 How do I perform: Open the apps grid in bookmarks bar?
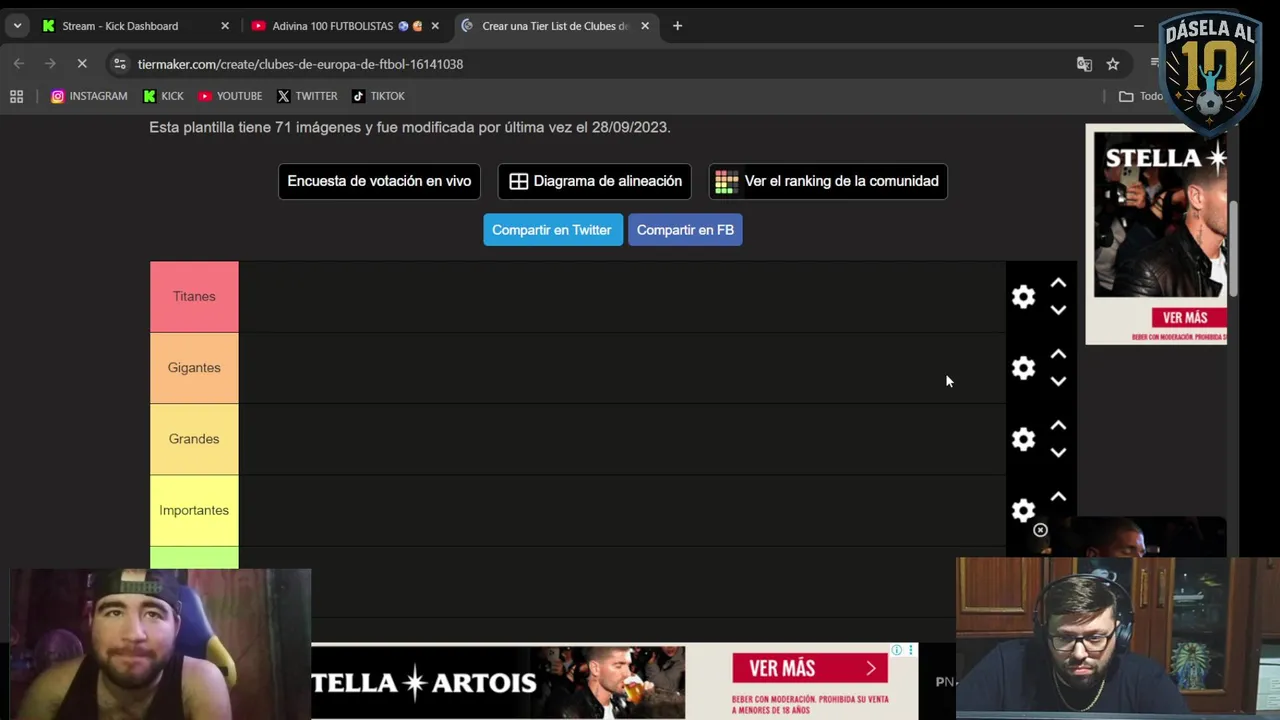[x=17, y=96]
